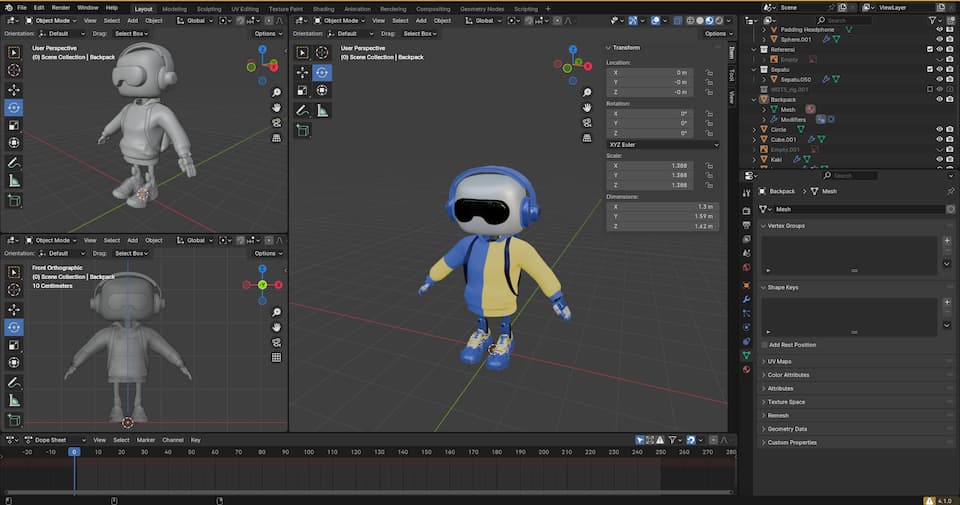Open the Render menu in top bar

click(61, 8)
